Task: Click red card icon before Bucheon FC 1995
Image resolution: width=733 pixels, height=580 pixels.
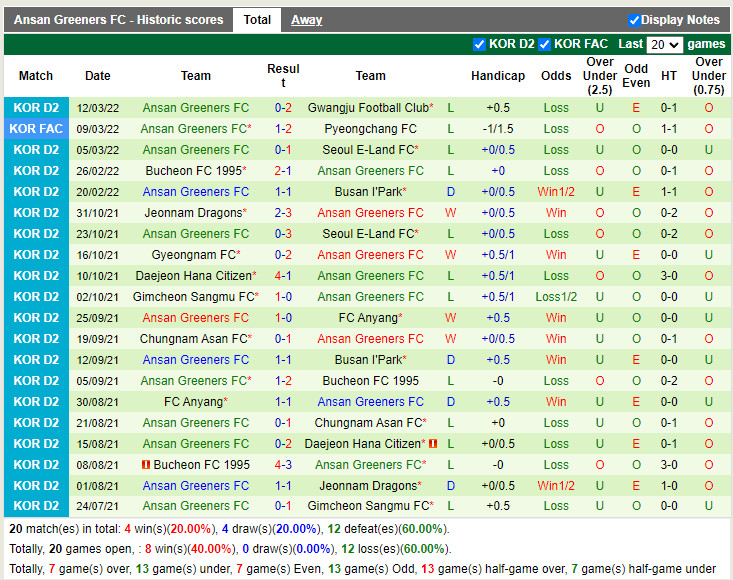Action: click(x=146, y=465)
